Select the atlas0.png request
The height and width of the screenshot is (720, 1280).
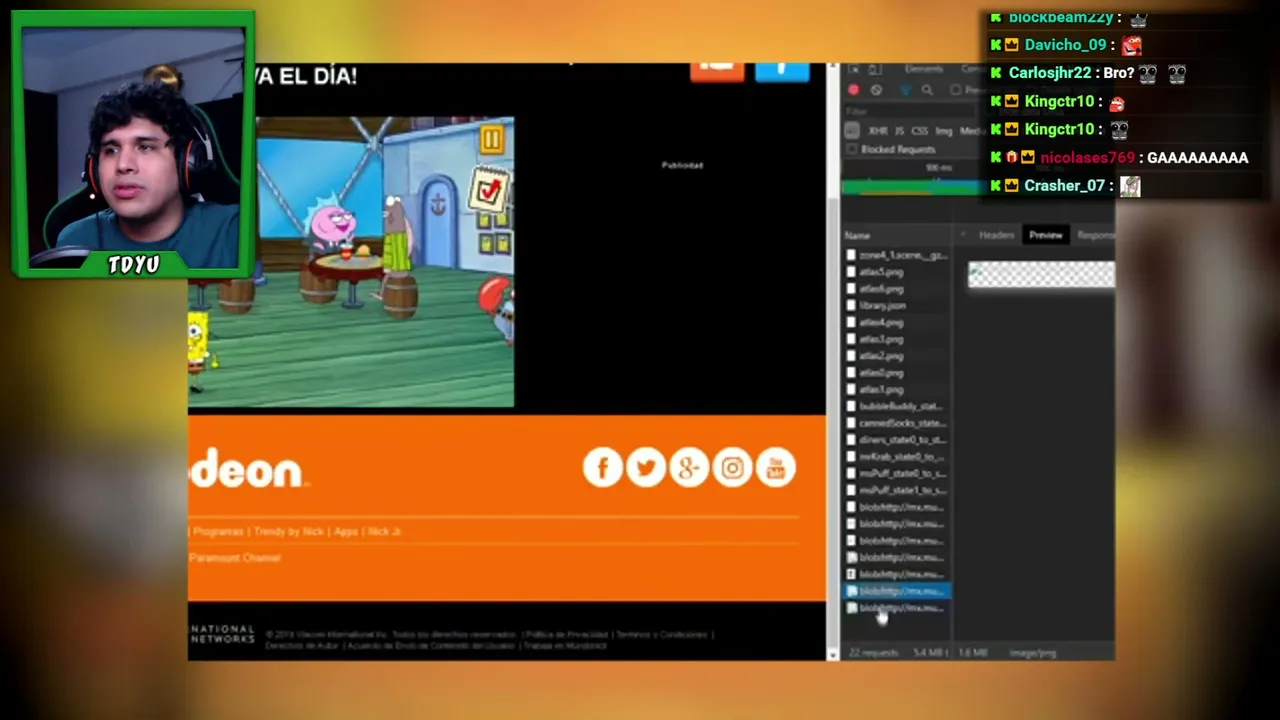(896, 373)
